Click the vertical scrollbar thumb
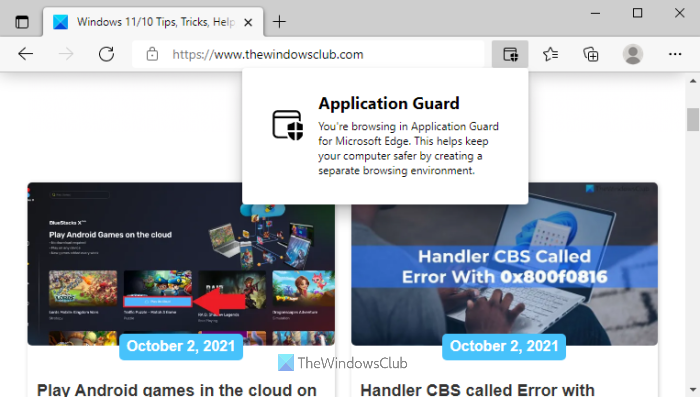The image size is (700, 400). coord(693,119)
